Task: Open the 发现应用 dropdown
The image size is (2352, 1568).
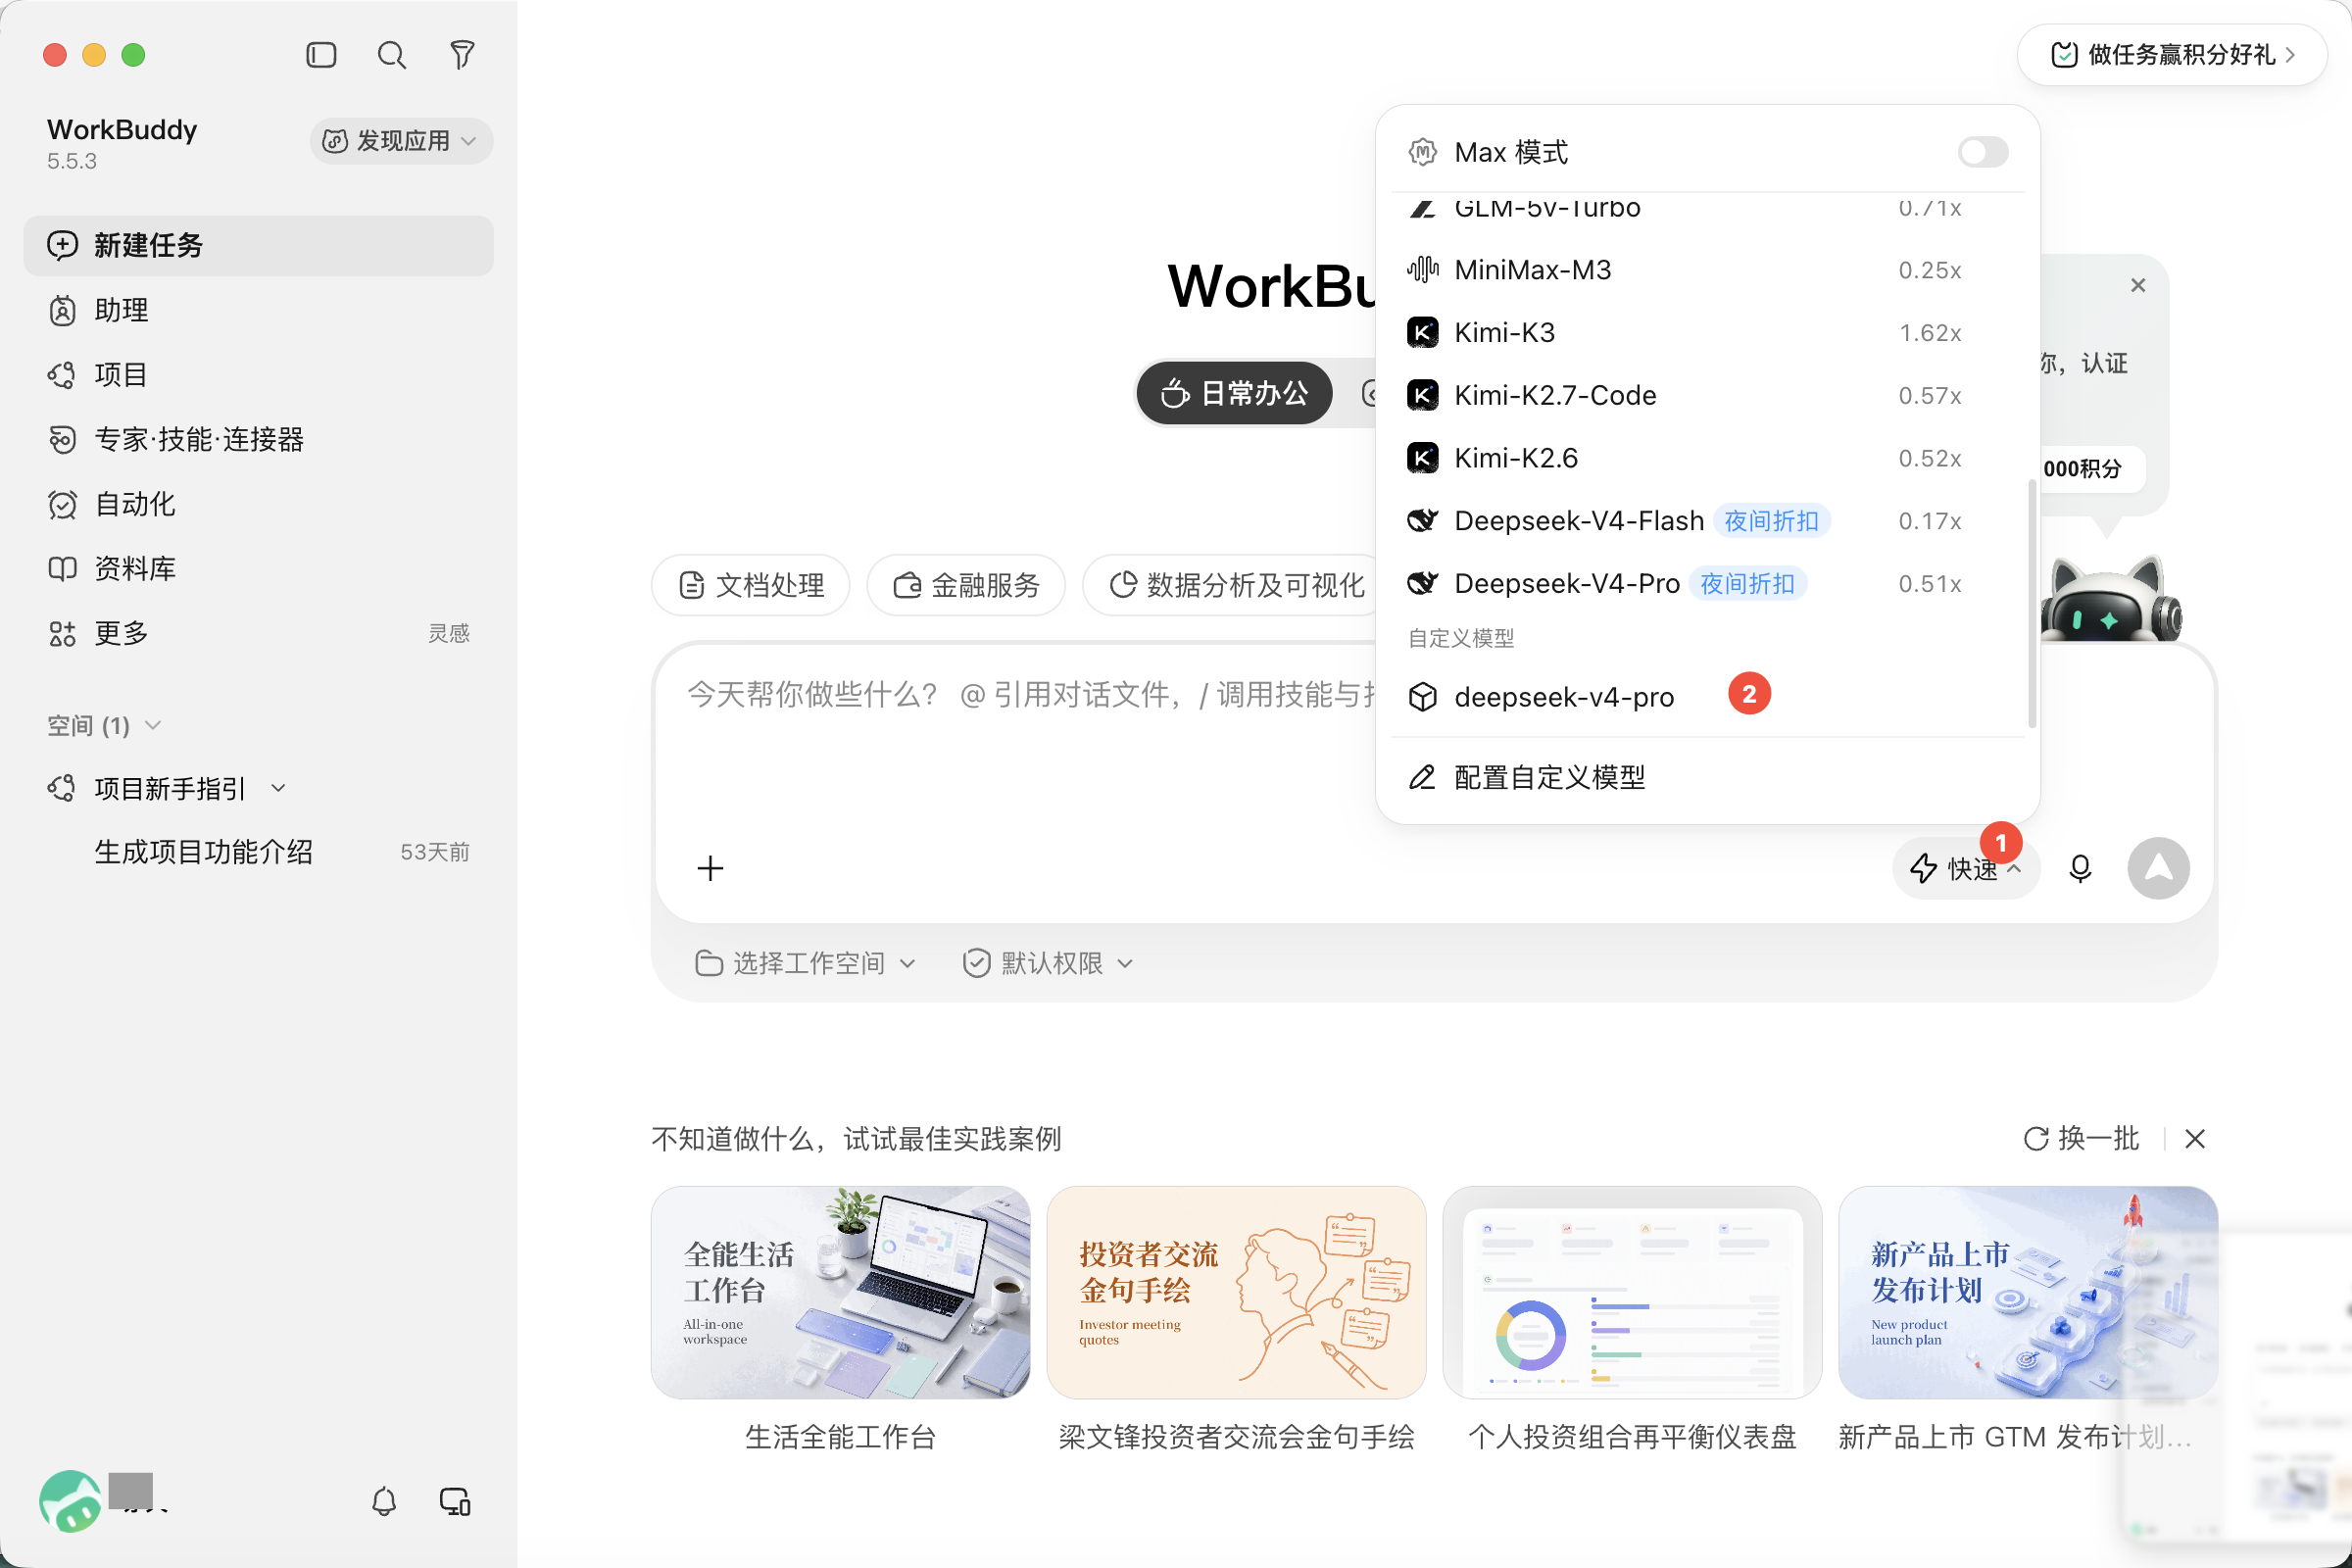Action: click(x=401, y=141)
